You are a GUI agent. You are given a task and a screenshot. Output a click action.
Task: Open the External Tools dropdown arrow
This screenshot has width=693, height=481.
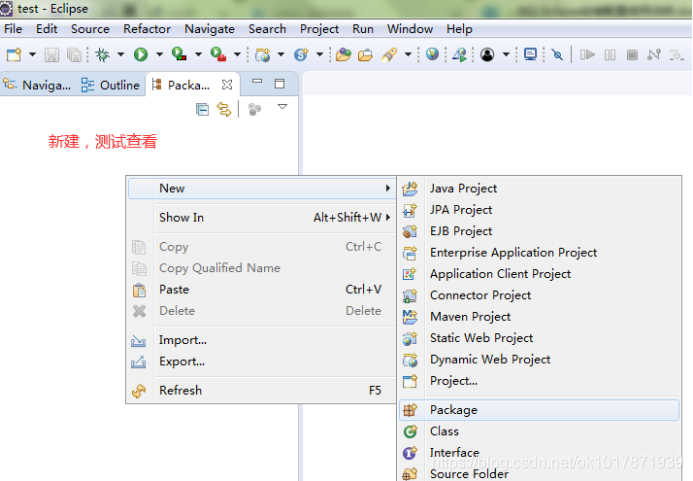coord(237,55)
